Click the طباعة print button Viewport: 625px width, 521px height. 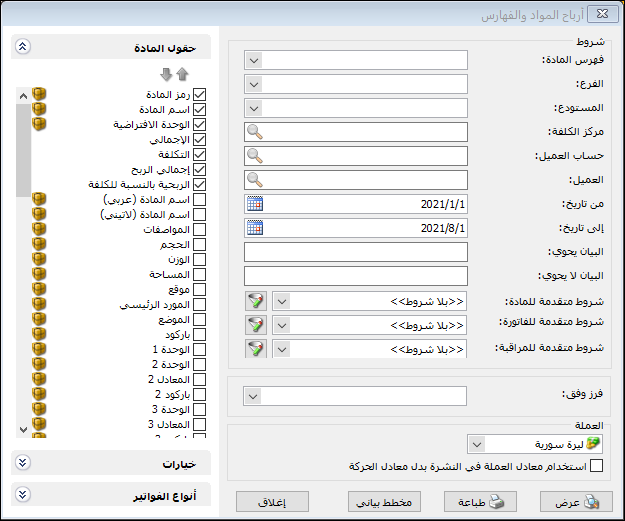click(x=480, y=502)
